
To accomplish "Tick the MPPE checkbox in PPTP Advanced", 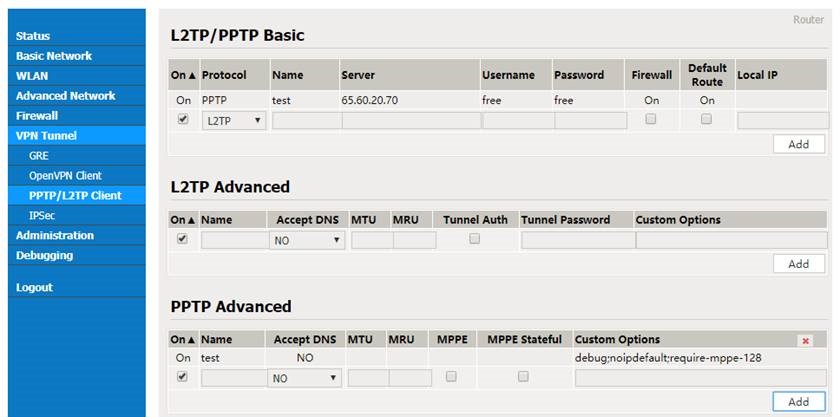I will click(x=451, y=377).
